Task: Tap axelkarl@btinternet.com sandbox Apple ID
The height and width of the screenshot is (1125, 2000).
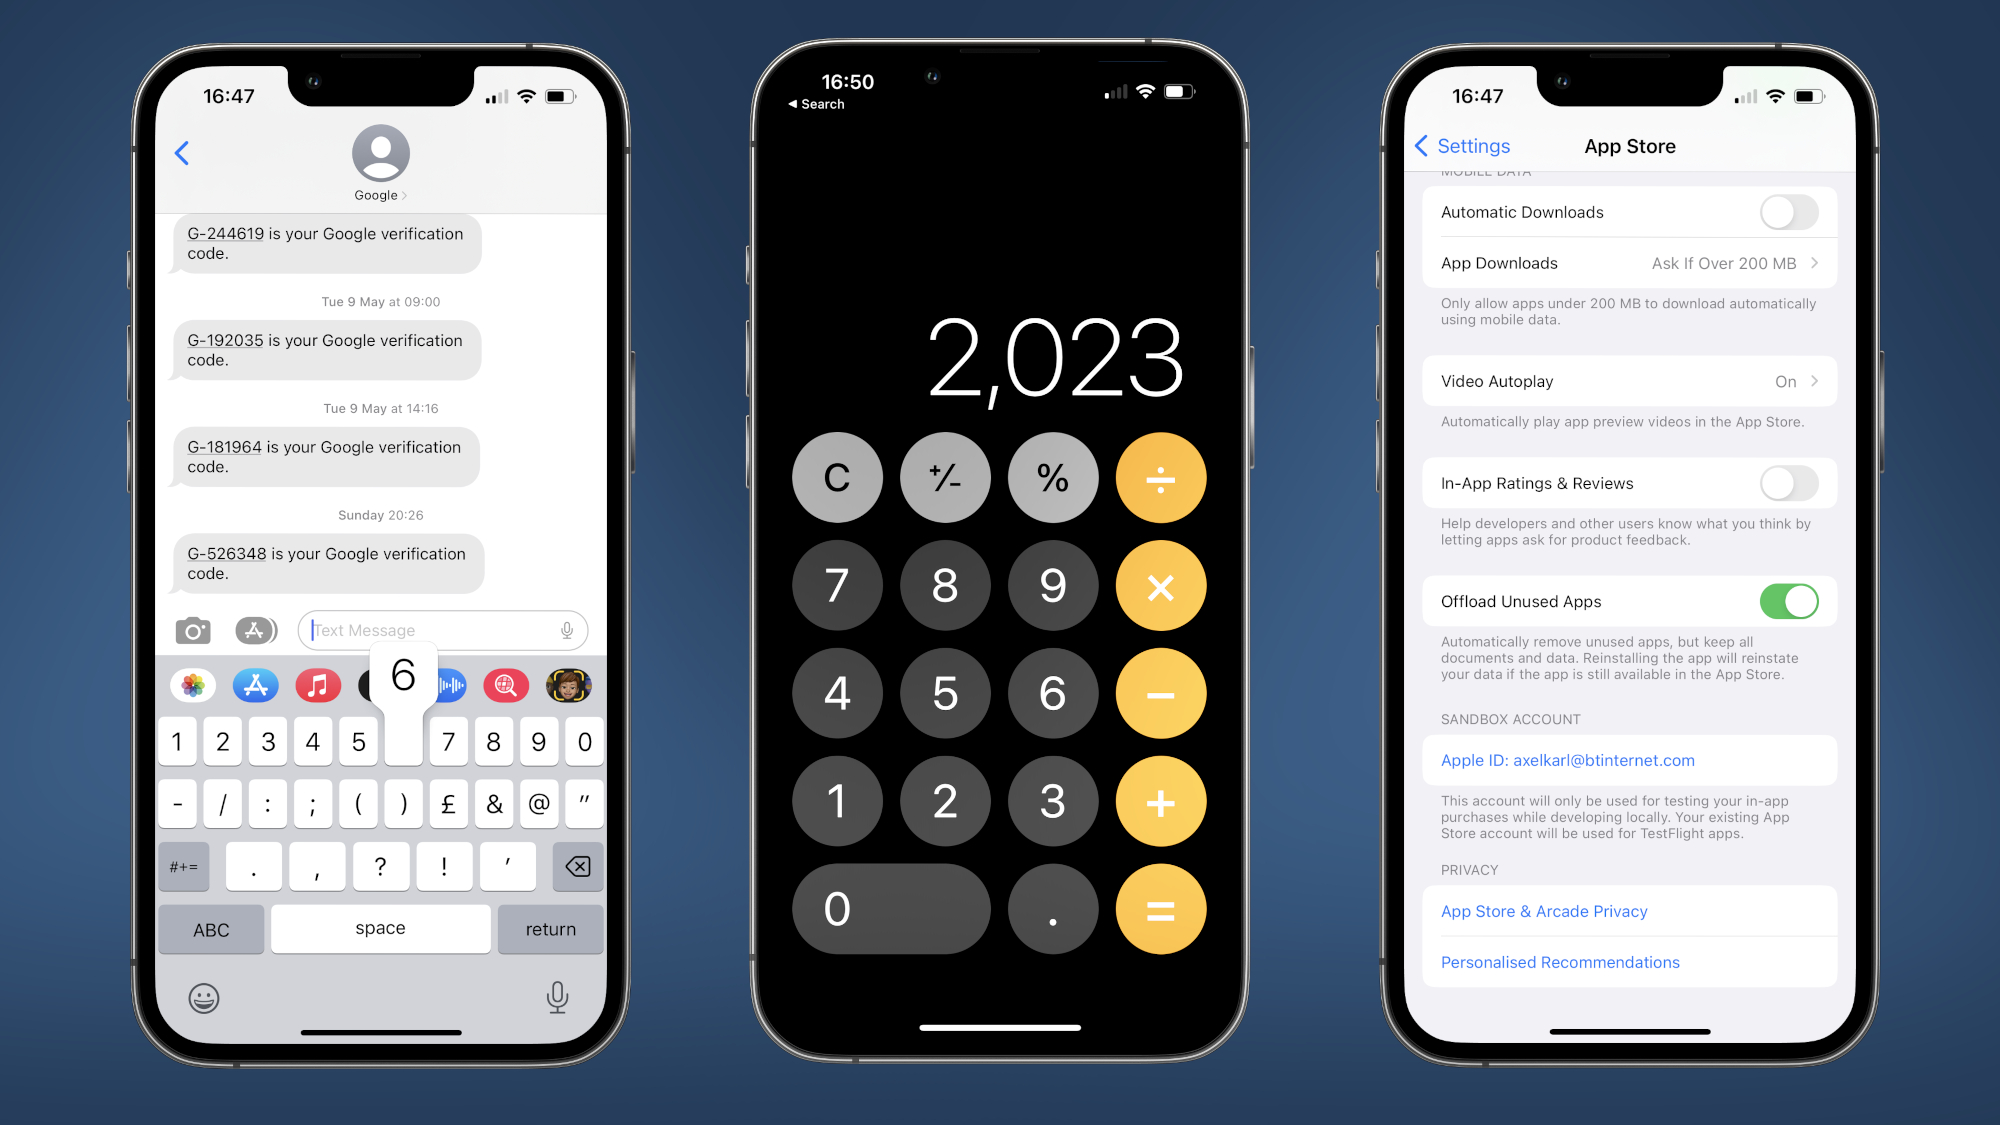Action: [x=1566, y=760]
